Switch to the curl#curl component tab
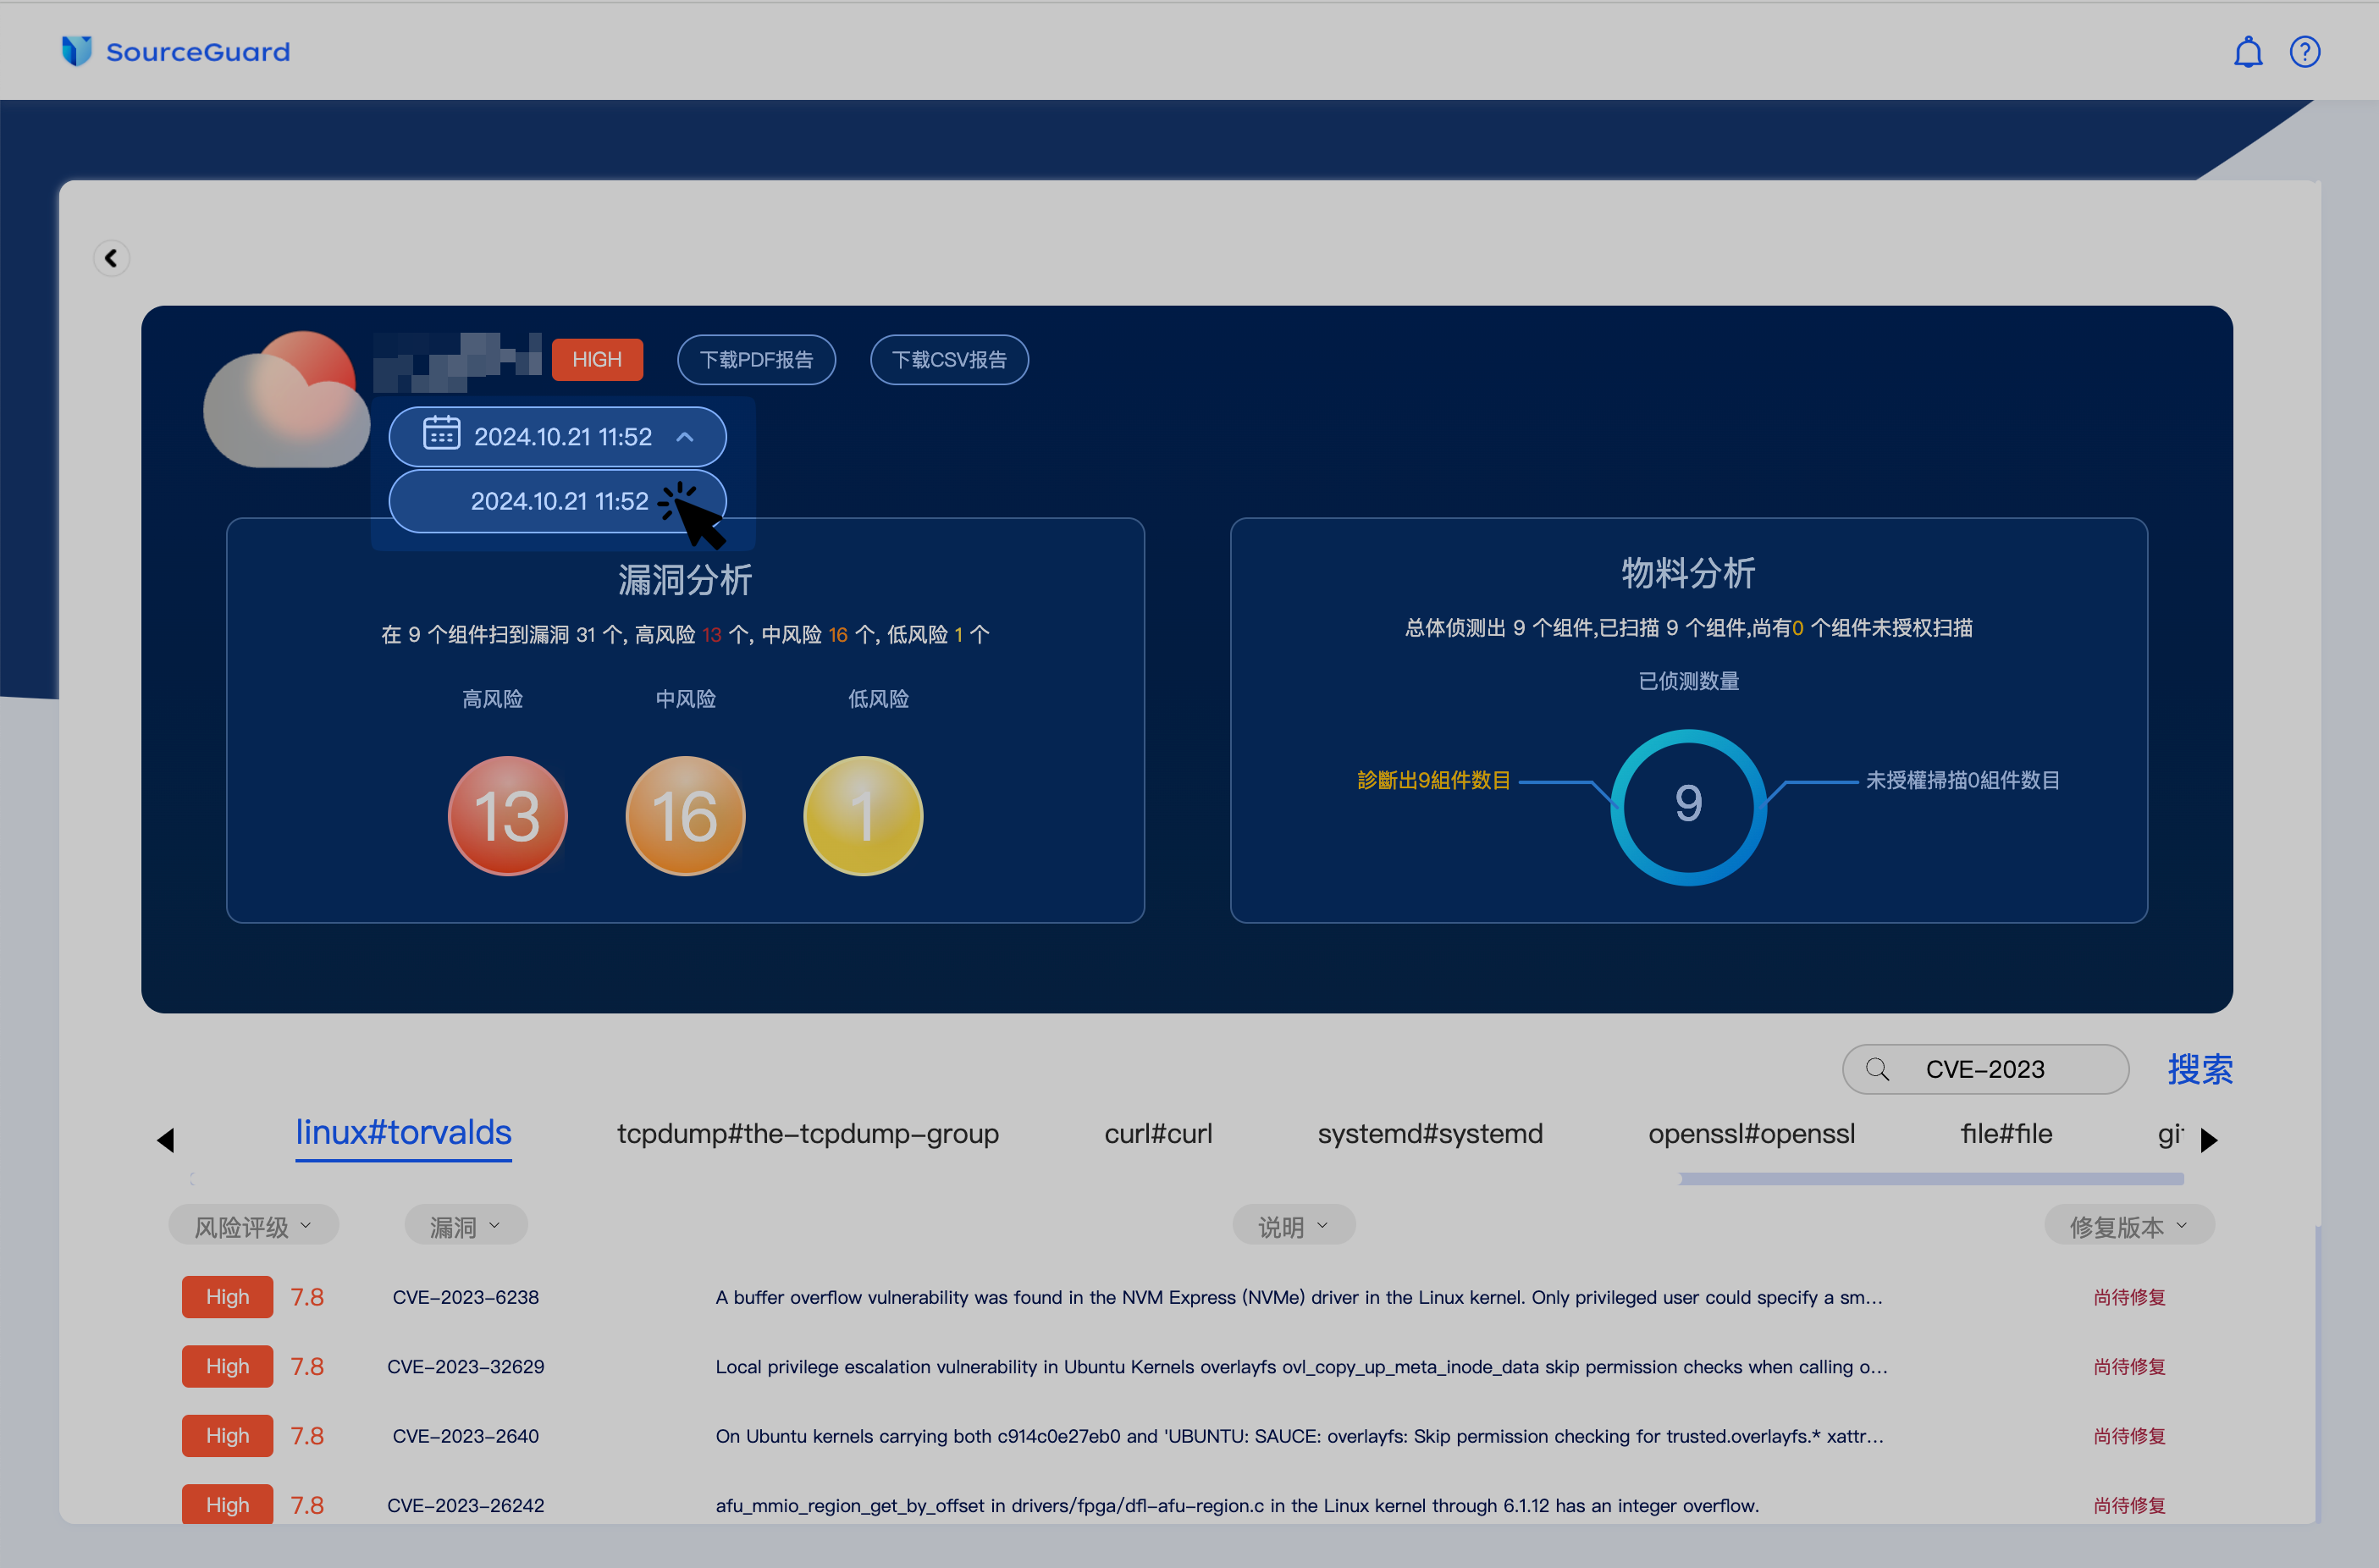This screenshot has width=2379, height=1568. [x=1158, y=1133]
